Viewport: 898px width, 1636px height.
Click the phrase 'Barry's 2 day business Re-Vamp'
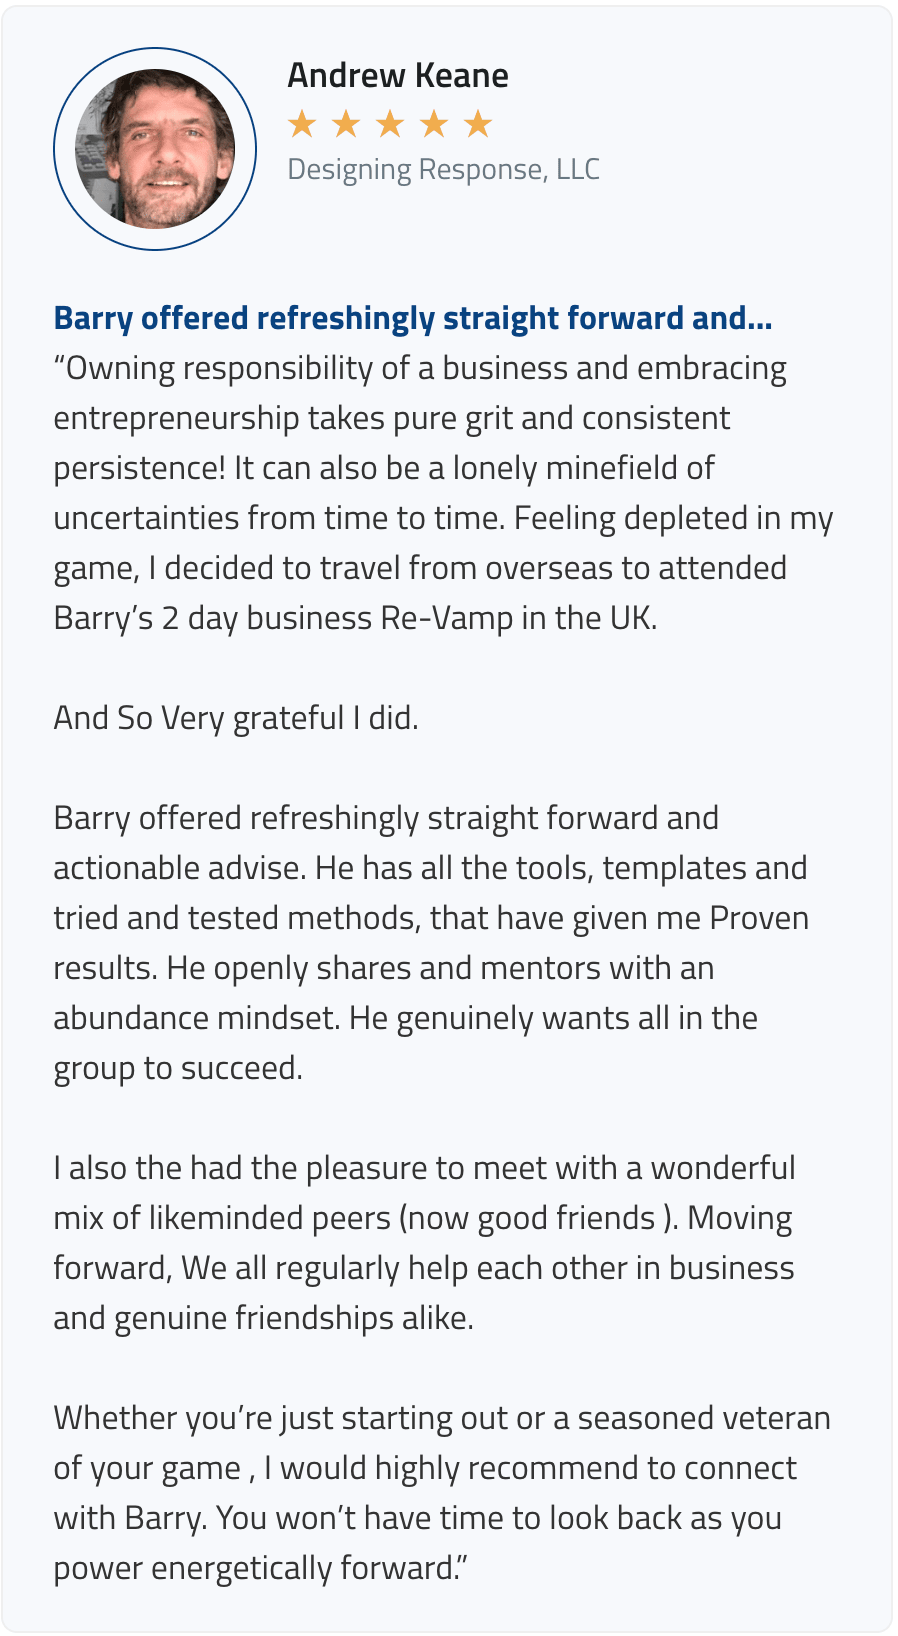click(283, 618)
